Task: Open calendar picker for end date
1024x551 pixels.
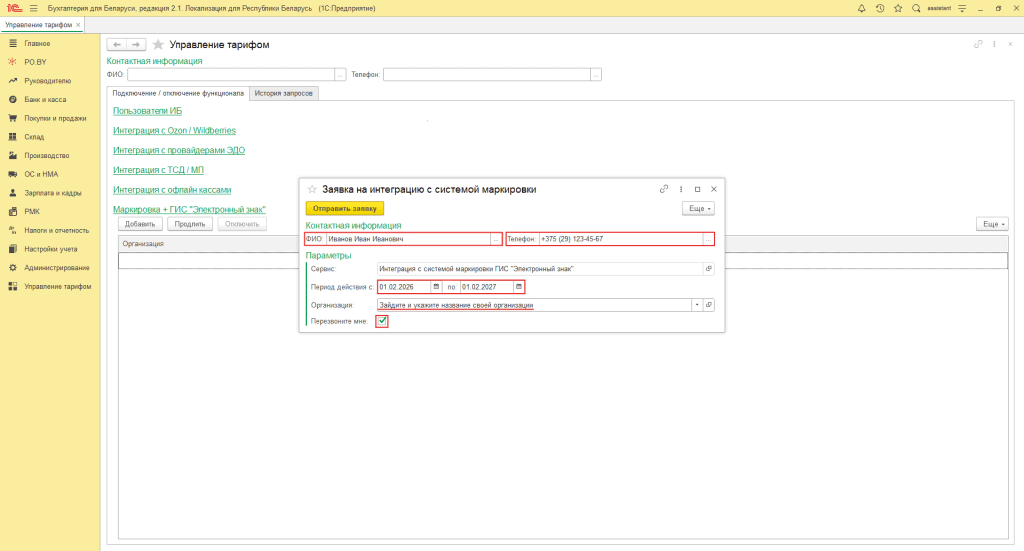Action: coord(518,287)
